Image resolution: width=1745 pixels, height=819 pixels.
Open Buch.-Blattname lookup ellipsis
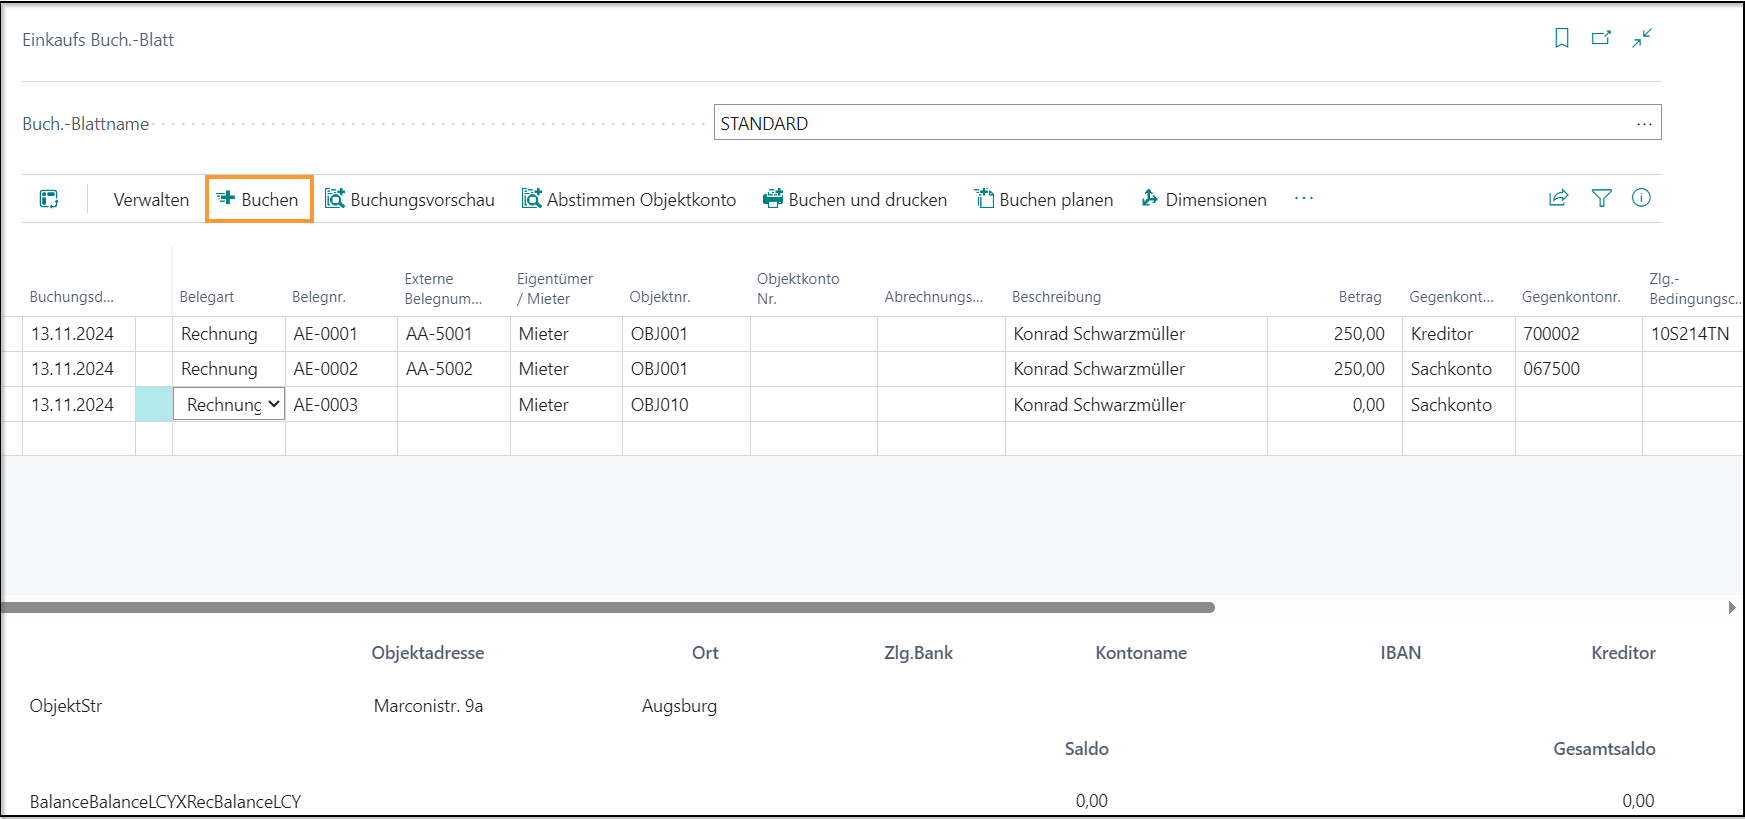click(1644, 123)
